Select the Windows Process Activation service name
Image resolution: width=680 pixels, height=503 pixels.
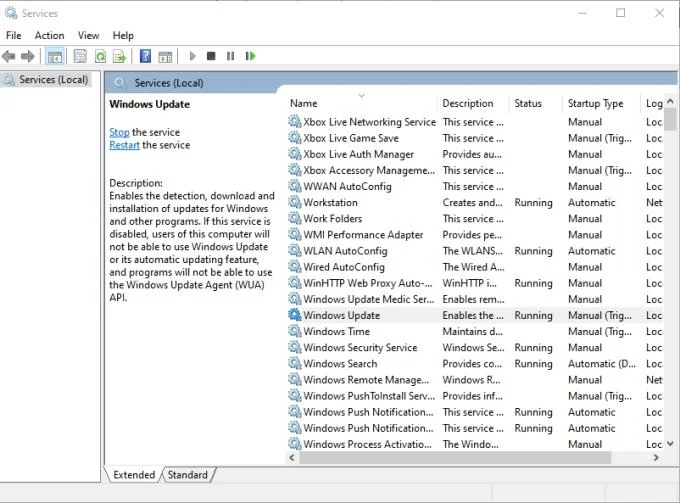coord(367,444)
